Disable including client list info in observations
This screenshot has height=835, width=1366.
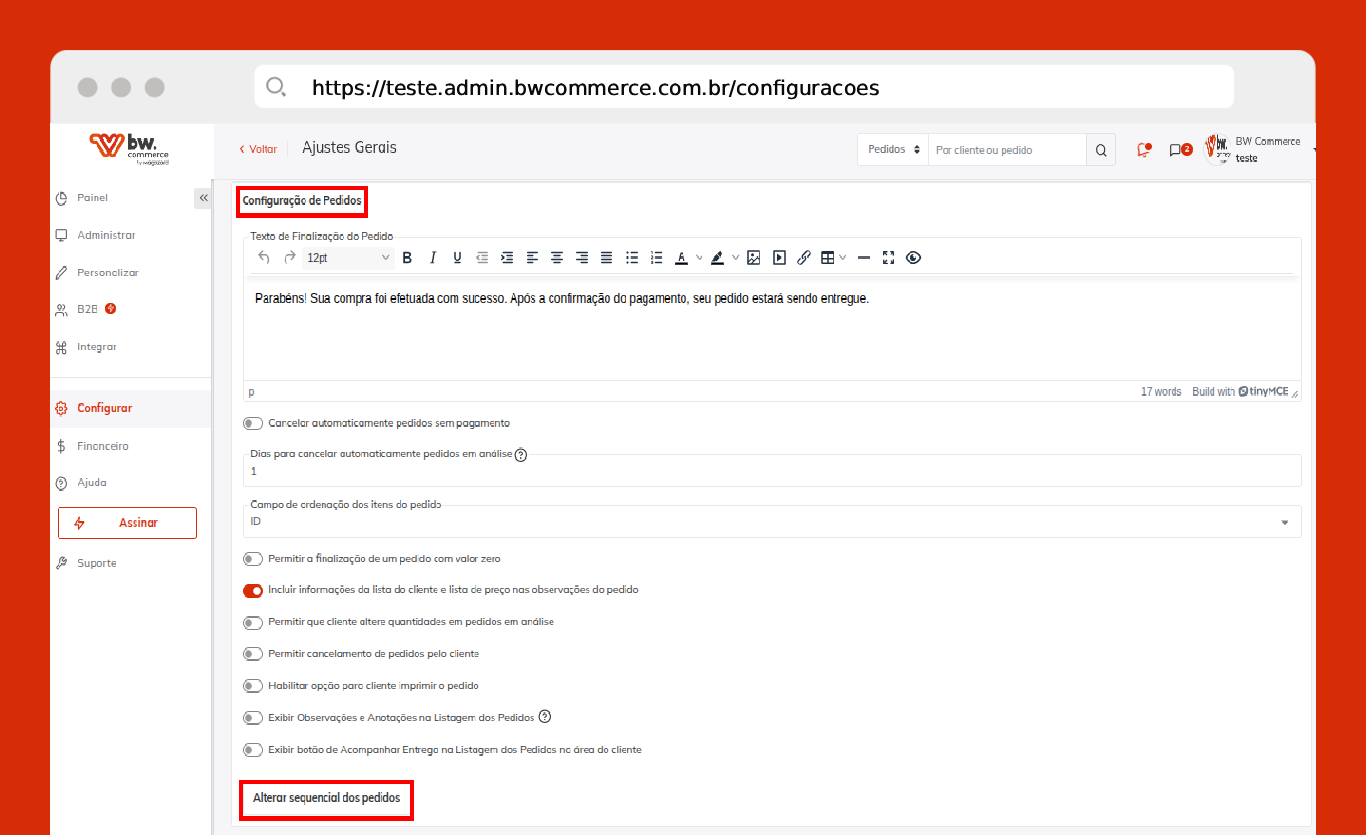(253, 590)
